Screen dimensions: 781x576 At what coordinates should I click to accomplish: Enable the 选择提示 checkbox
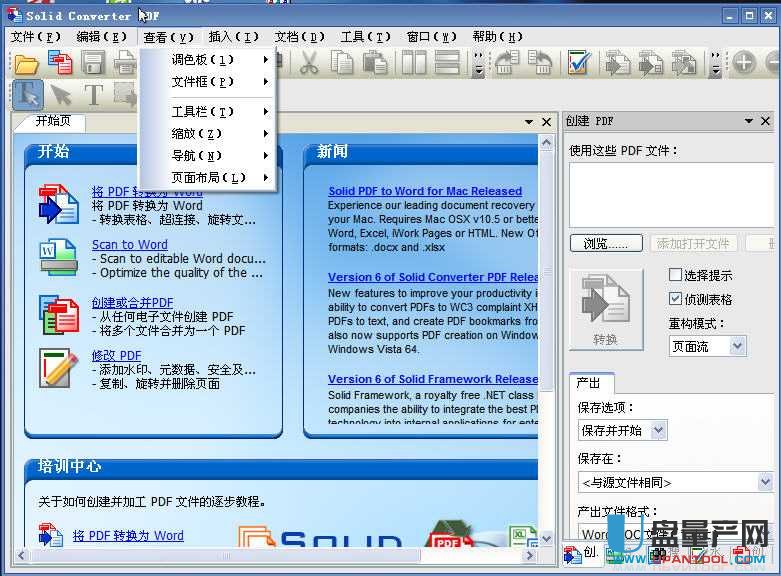pos(675,275)
